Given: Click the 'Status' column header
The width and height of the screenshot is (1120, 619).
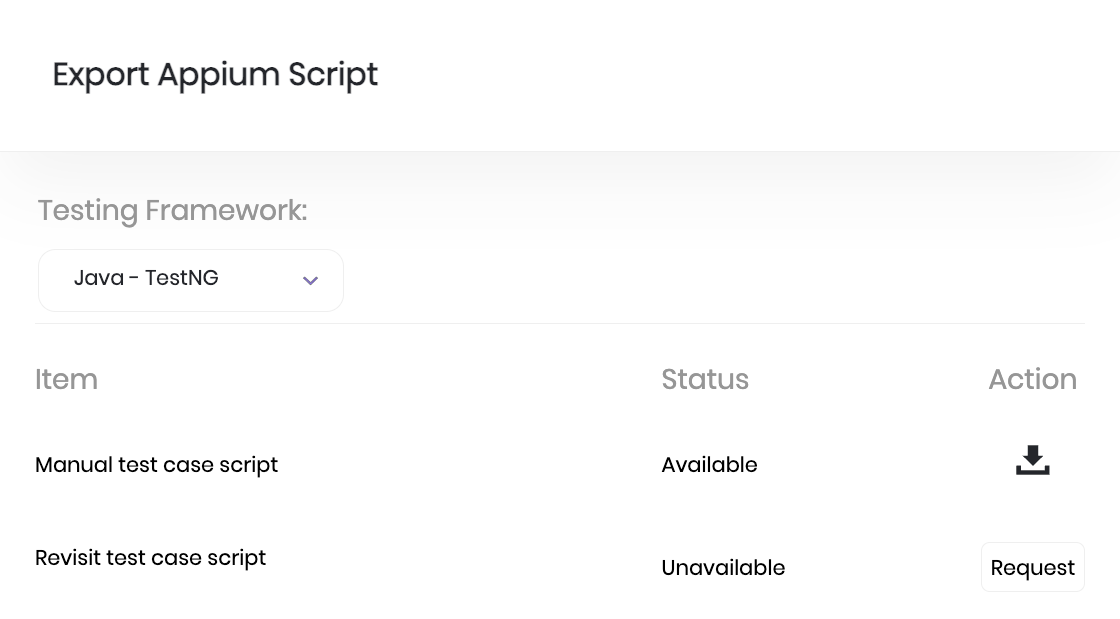Looking at the screenshot, I should pos(705,379).
